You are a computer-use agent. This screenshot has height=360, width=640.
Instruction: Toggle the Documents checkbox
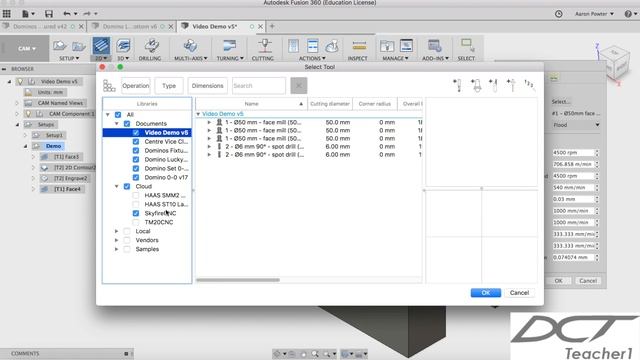127,124
